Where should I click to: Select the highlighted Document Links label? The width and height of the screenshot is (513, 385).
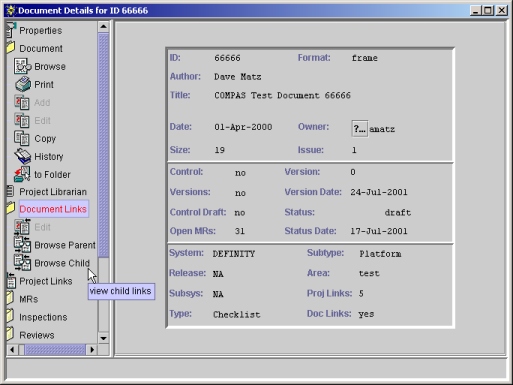(54, 209)
